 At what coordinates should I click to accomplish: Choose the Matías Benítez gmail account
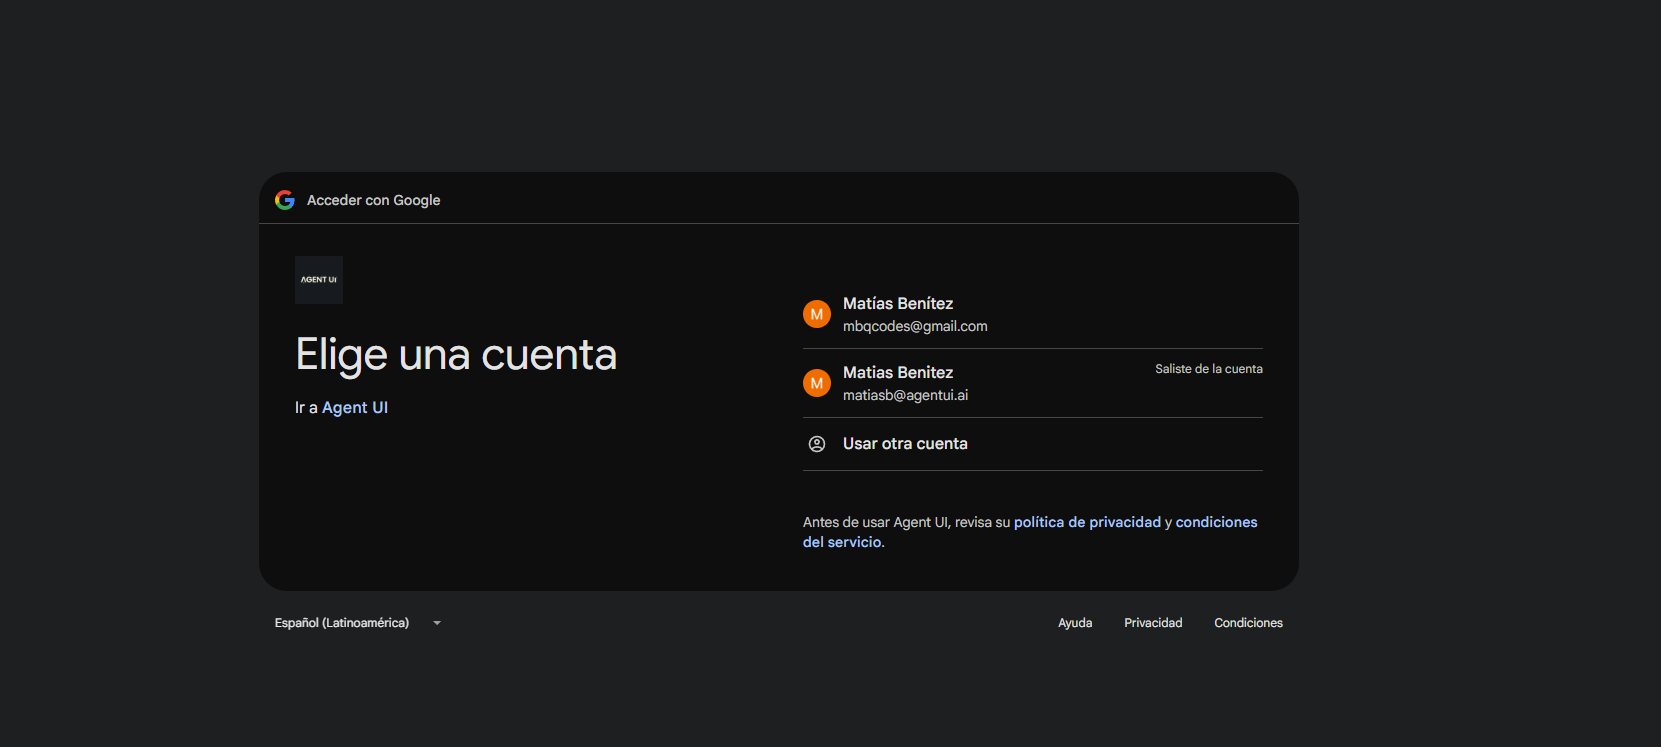pyautogui.click(x=1033, y=314)
